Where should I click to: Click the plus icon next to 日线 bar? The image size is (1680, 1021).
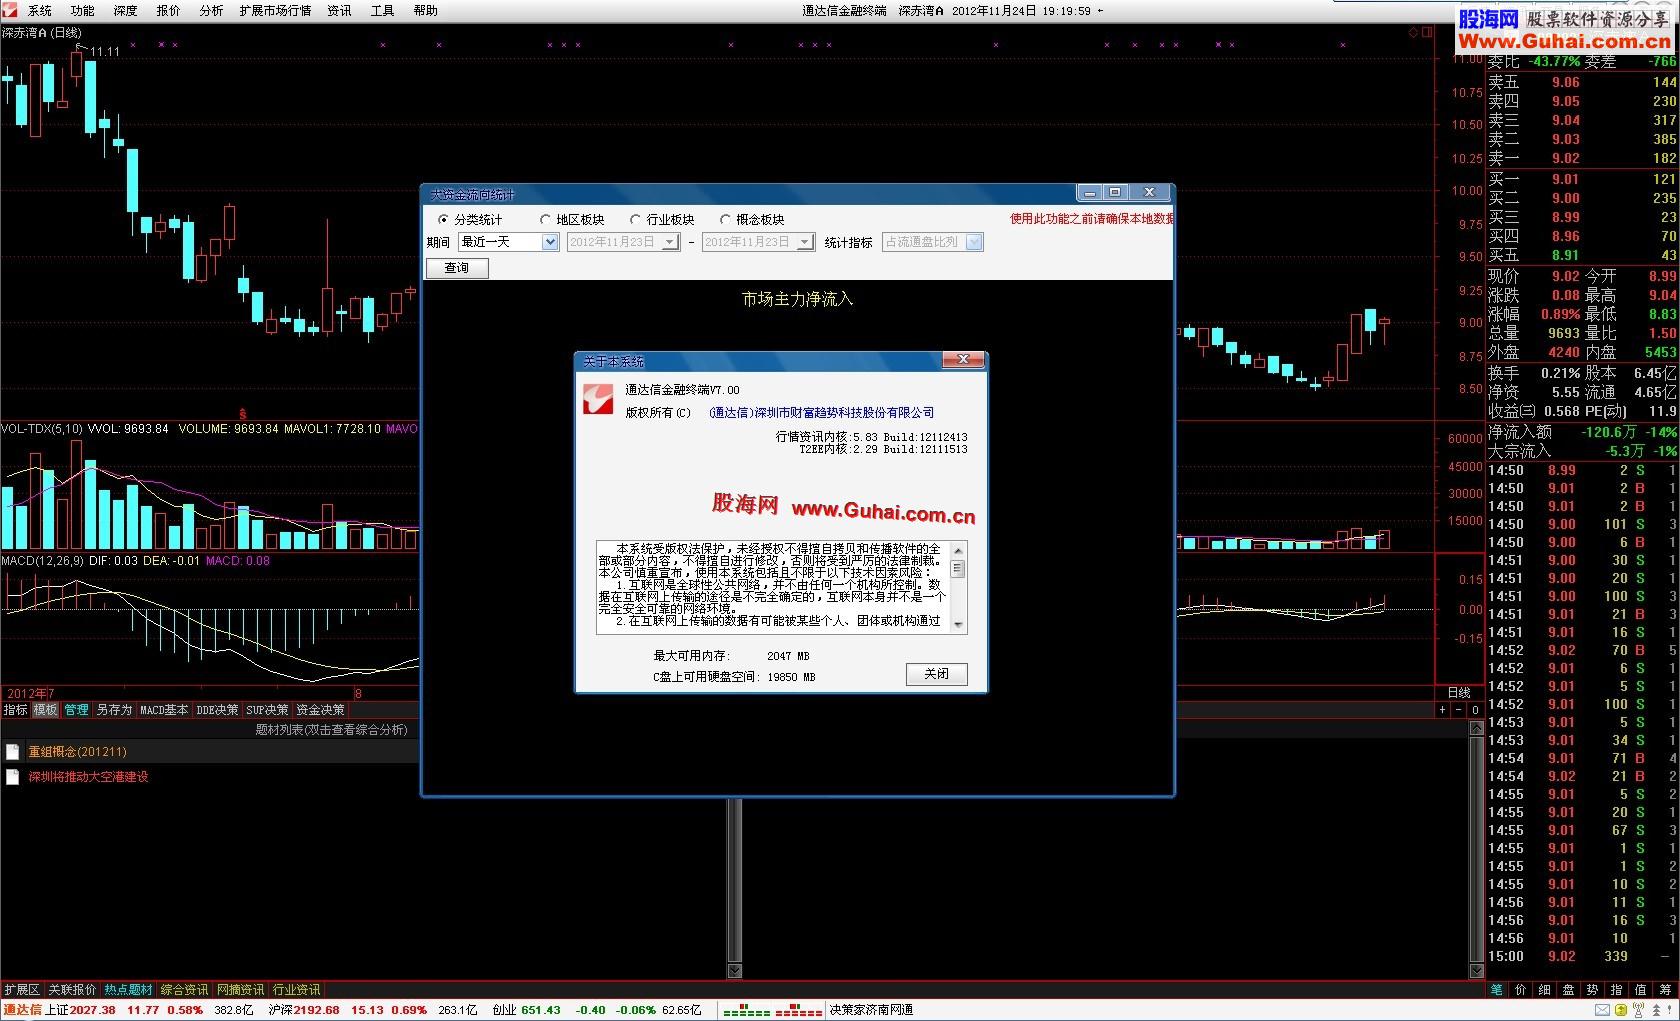(1441, 709)
